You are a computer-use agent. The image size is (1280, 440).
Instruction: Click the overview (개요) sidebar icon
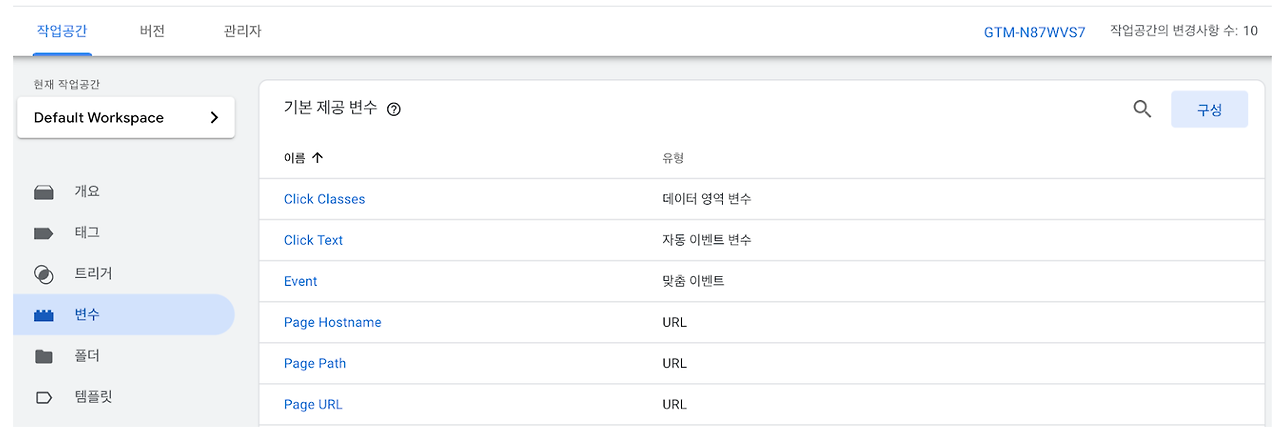click(x=43, y=192)
